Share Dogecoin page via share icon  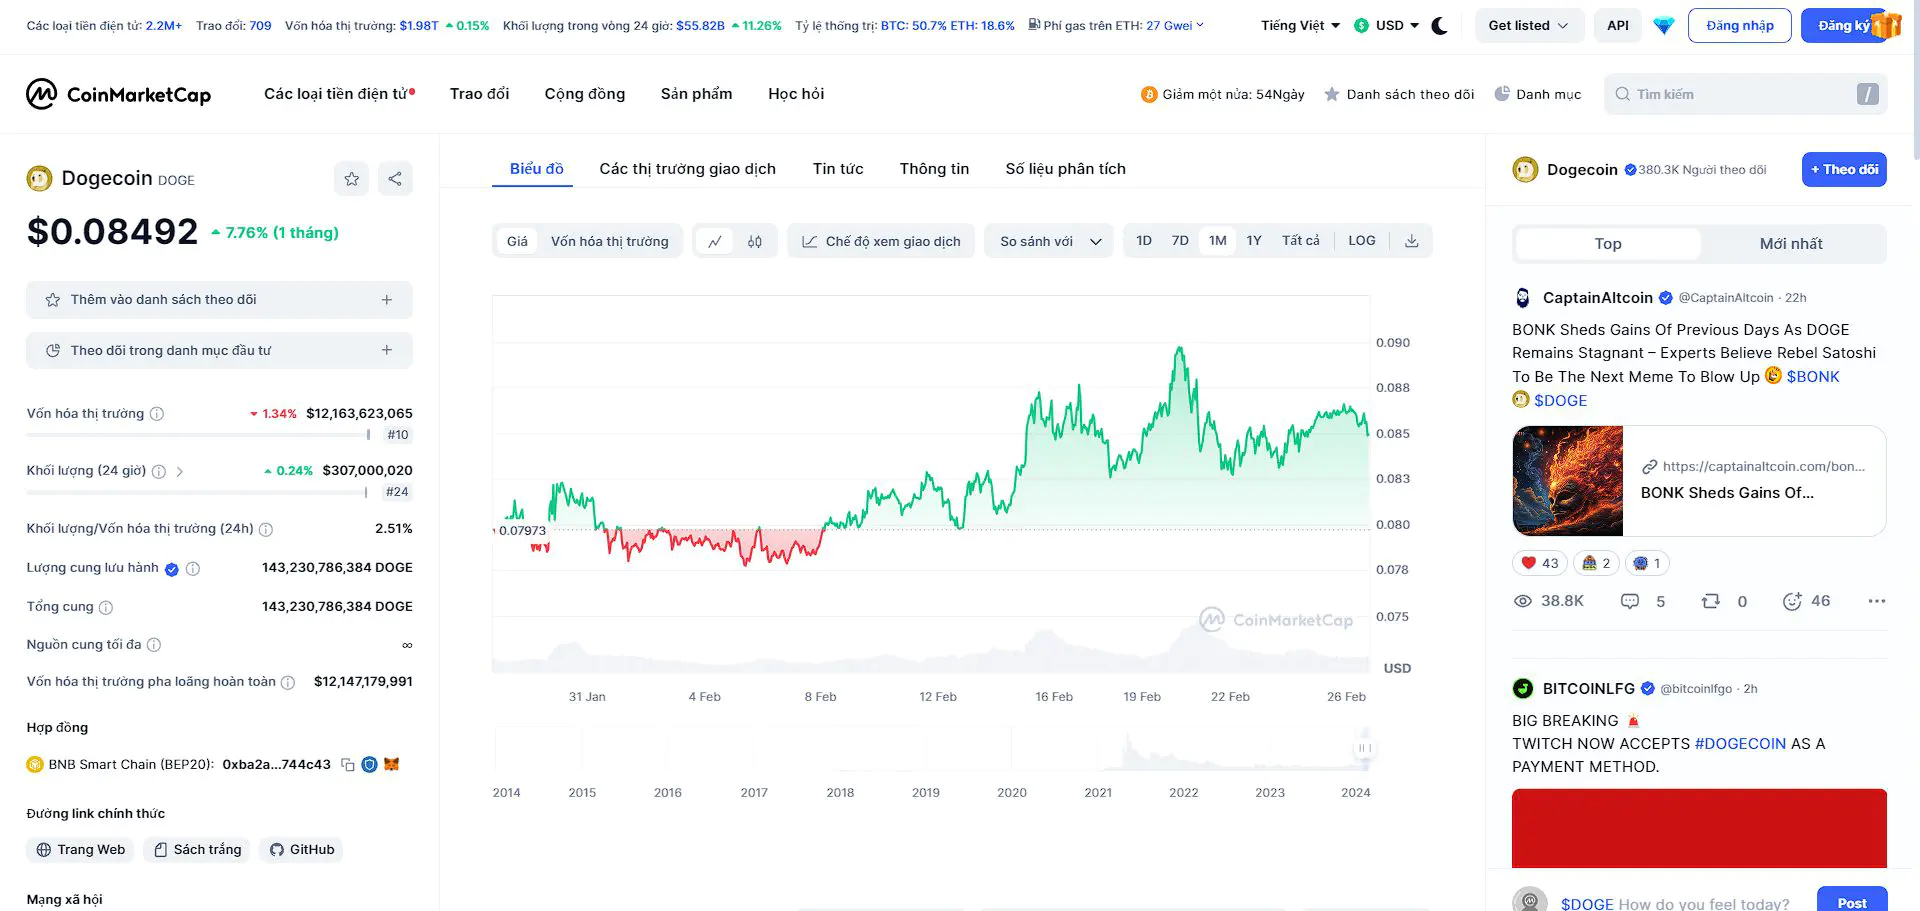(x=395, y=179)
